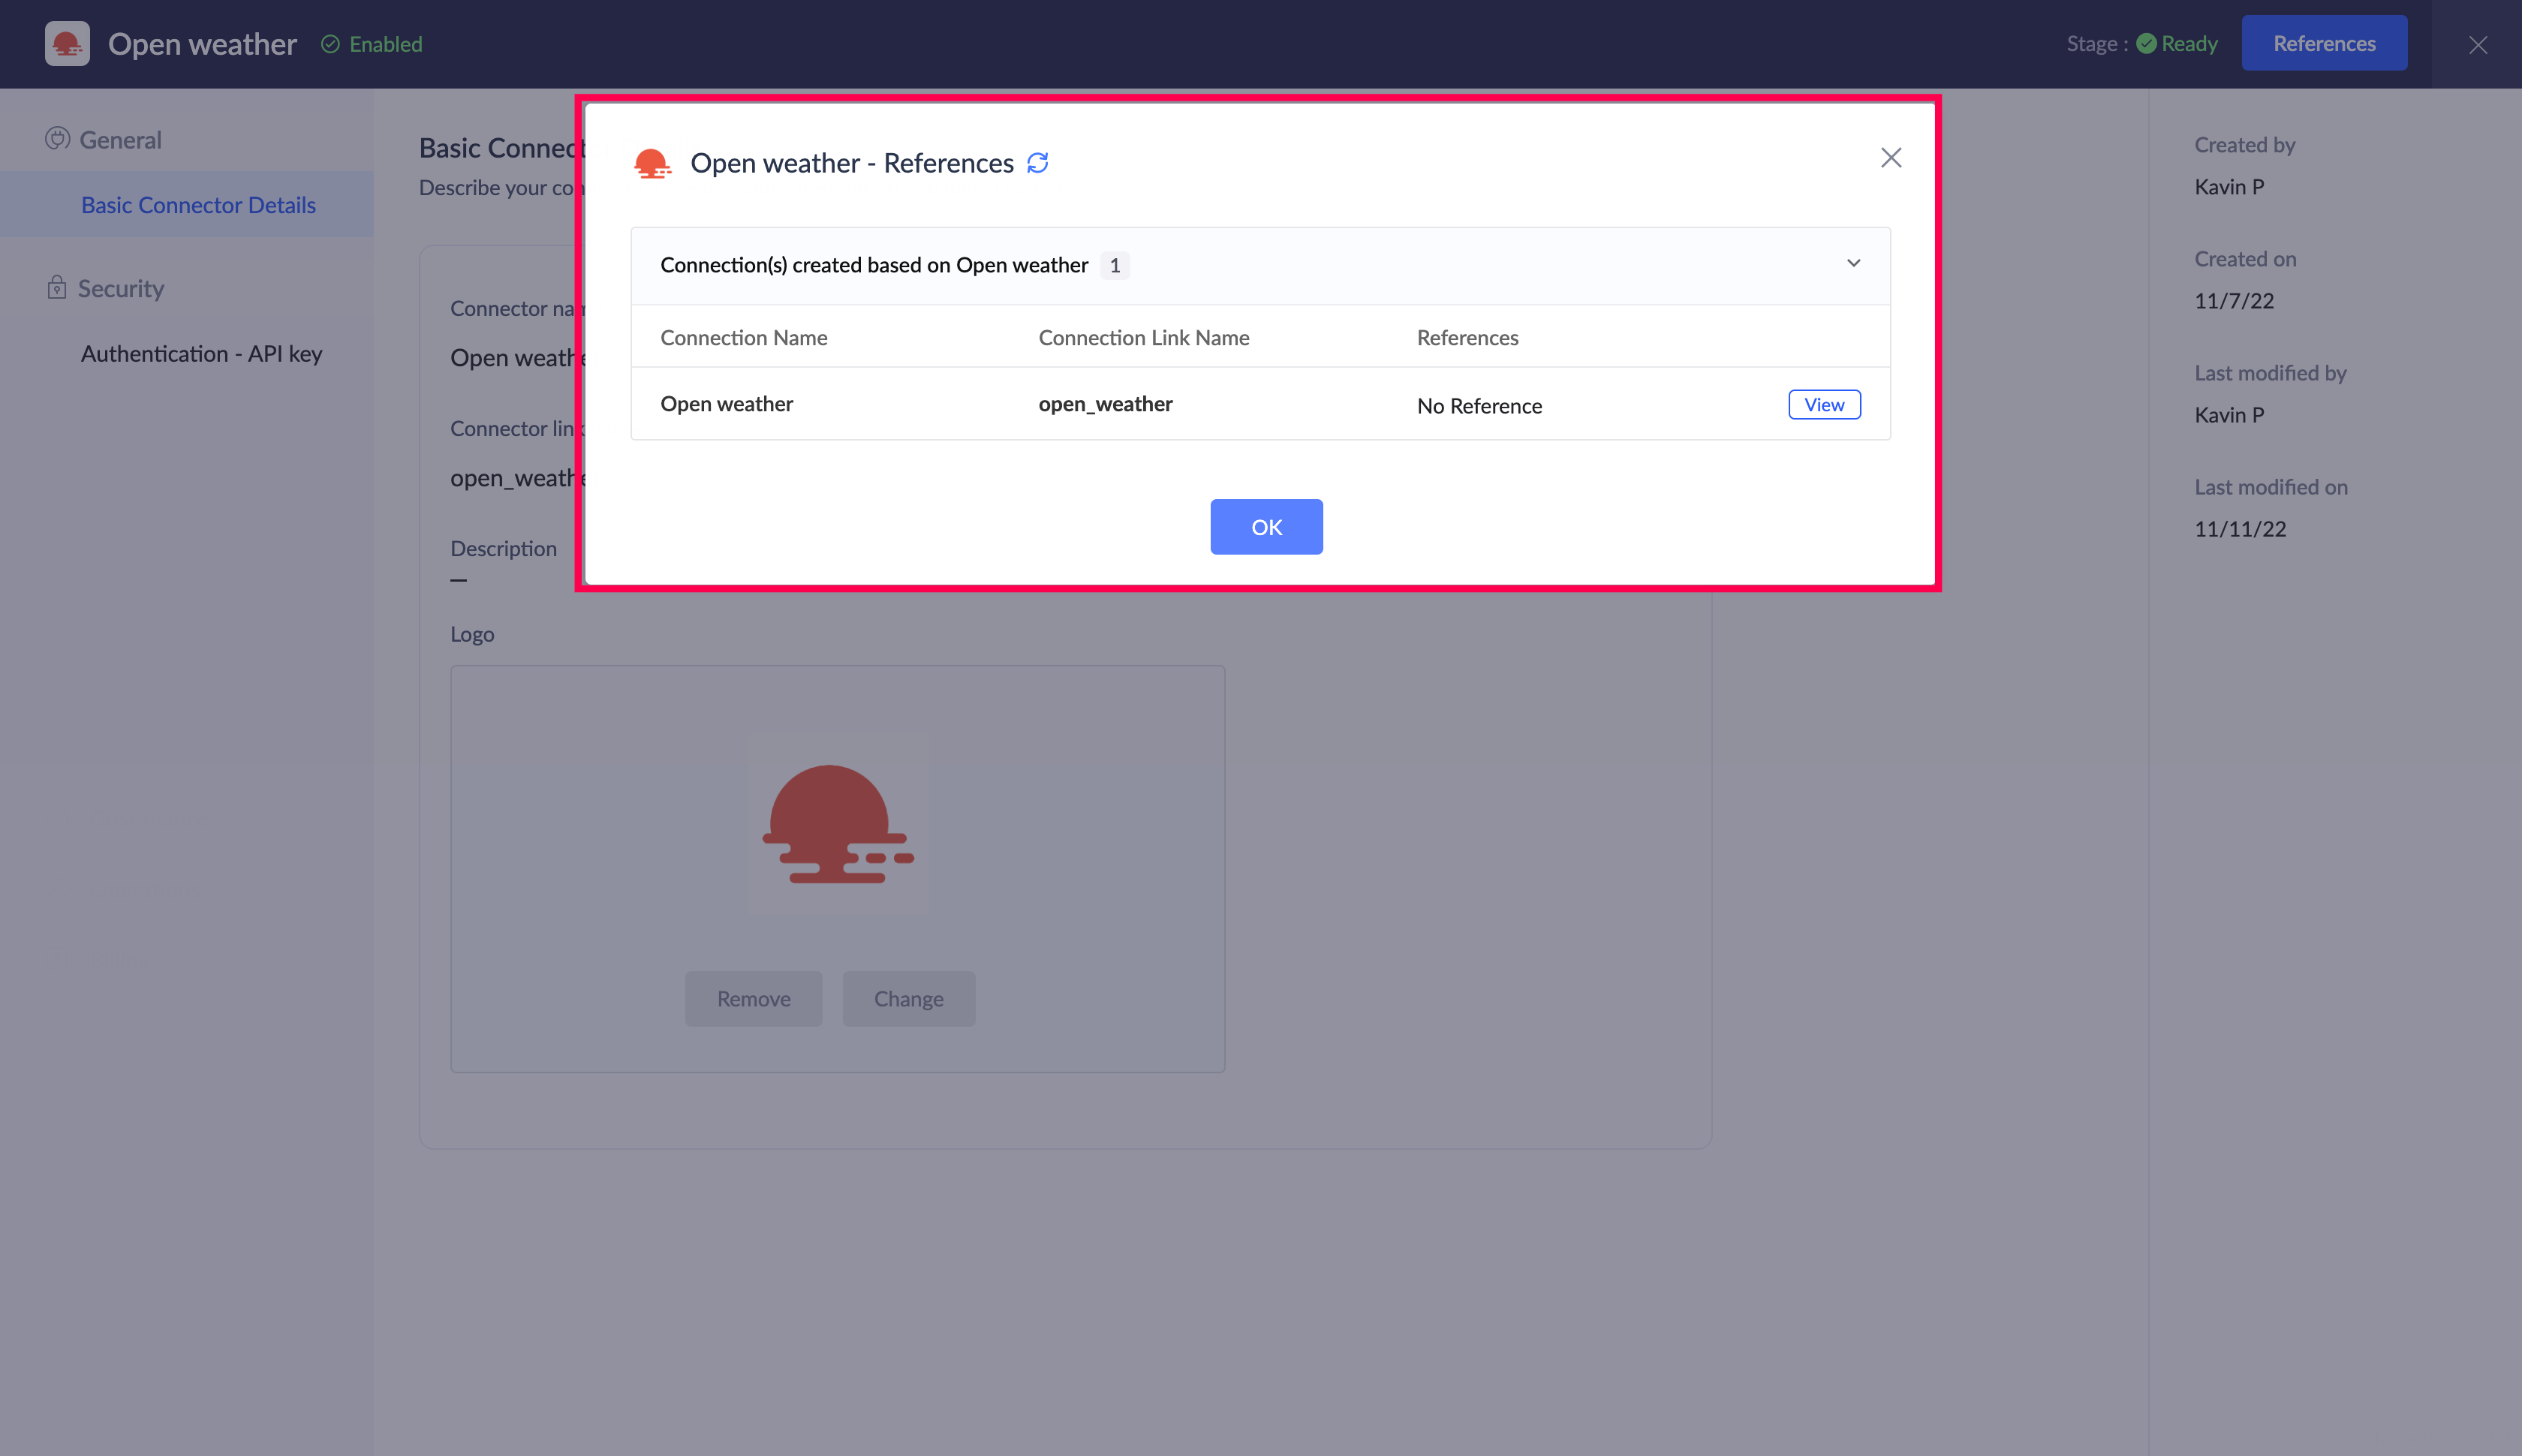This screenshot has width=2522, height=1456.
Task: Click the Remove logo button
Action: (x=753, y=998)
